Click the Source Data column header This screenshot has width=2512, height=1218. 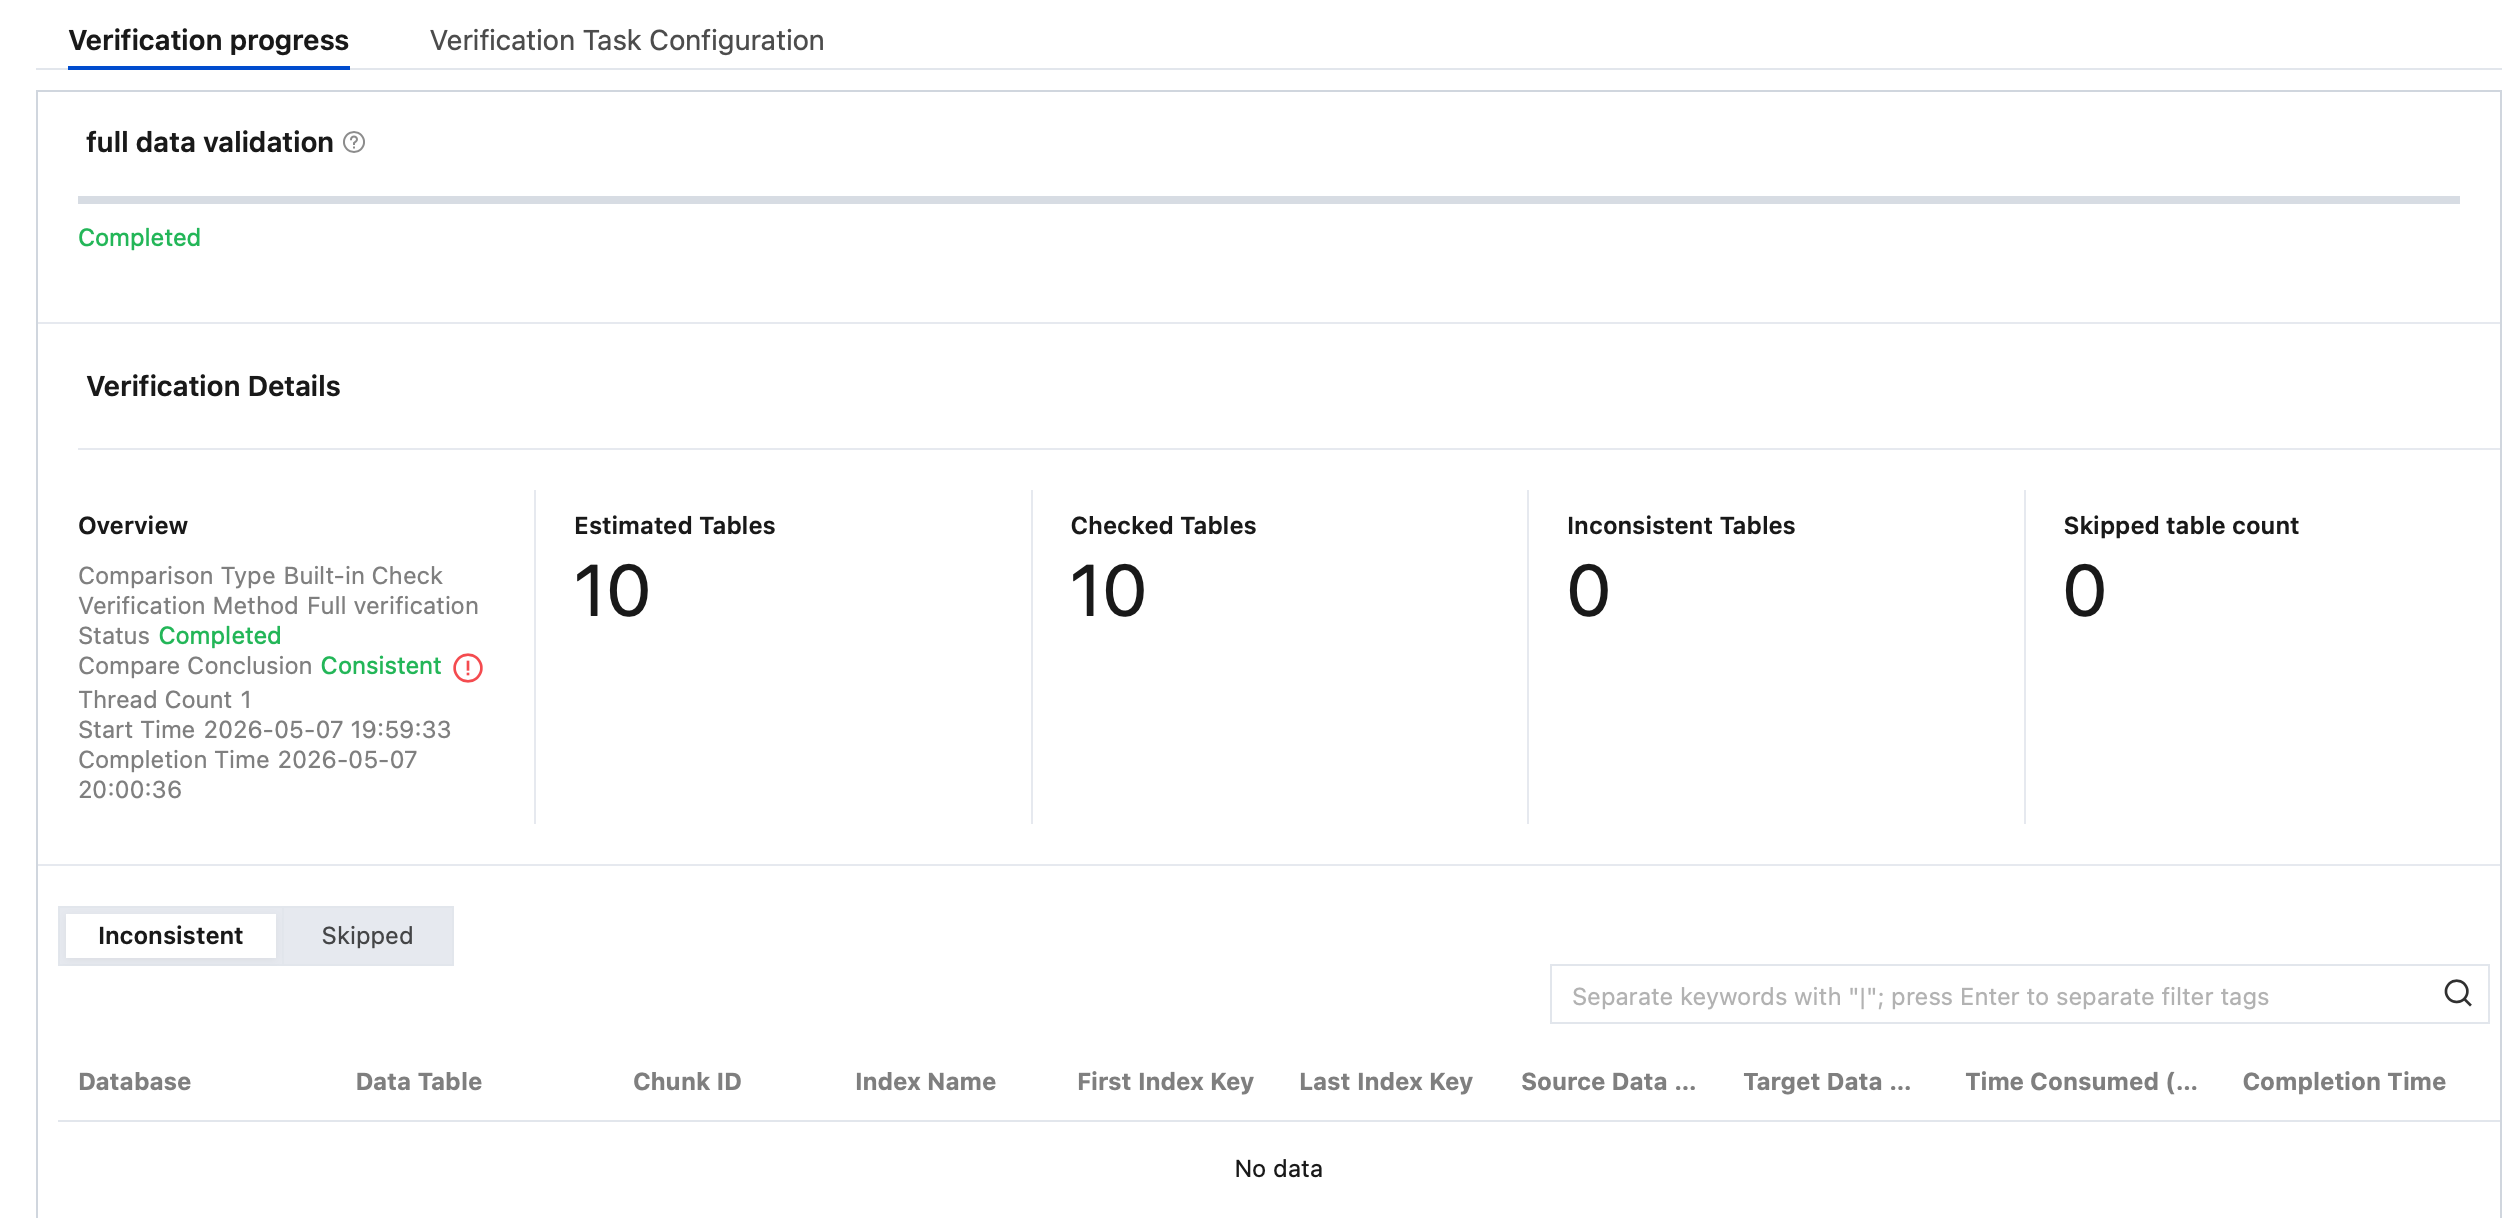1608,1082
